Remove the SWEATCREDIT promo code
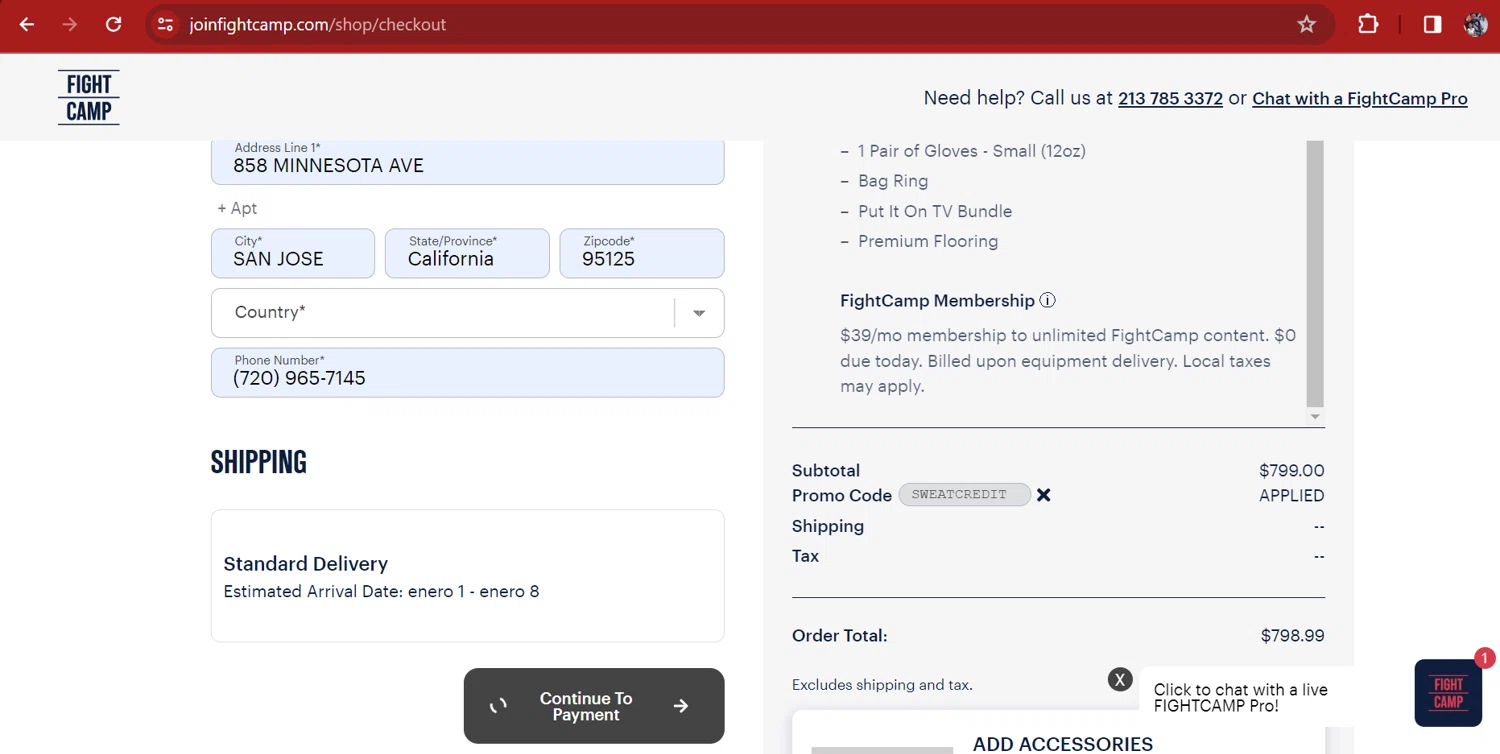 coord(1043,495)
